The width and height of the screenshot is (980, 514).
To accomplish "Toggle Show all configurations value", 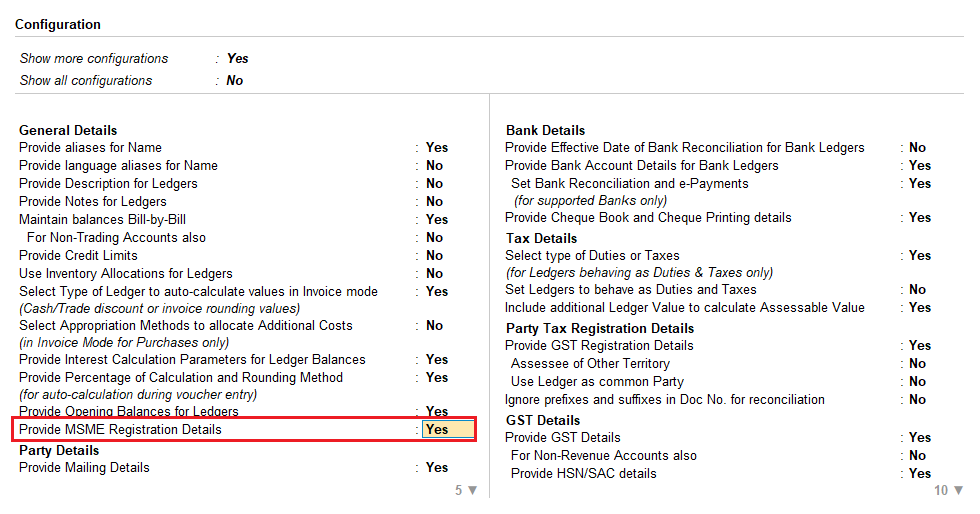I will [x=234, y=80].
